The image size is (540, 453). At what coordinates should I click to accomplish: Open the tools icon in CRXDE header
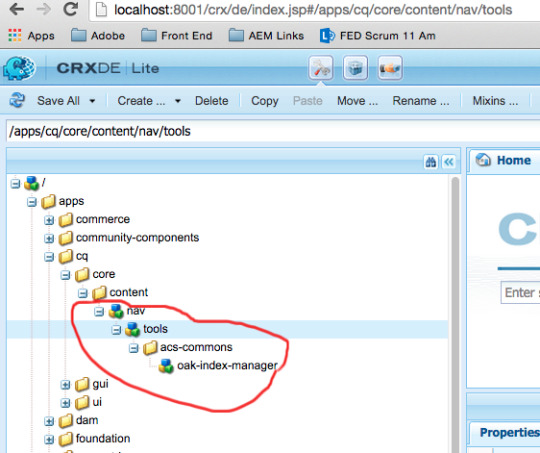coord(321,68)
